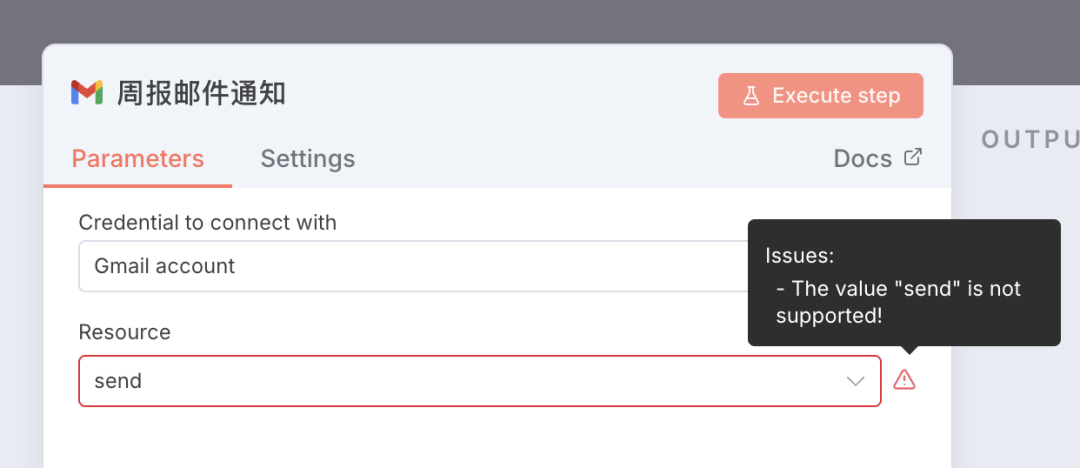Switch to the Parameters tab

click(138, 159)
